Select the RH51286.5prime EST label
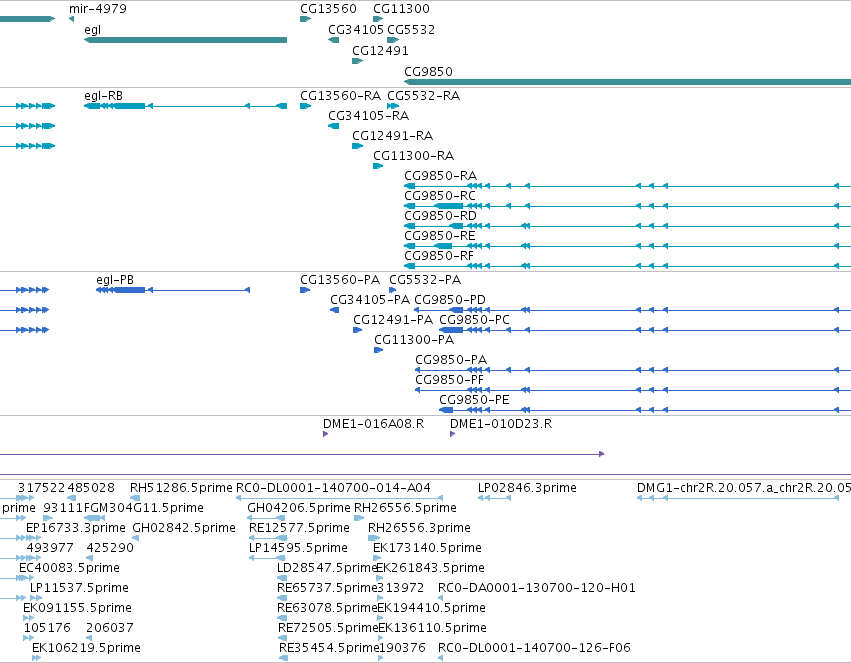The height and width of the screenshot is (663, 851). 181,488
